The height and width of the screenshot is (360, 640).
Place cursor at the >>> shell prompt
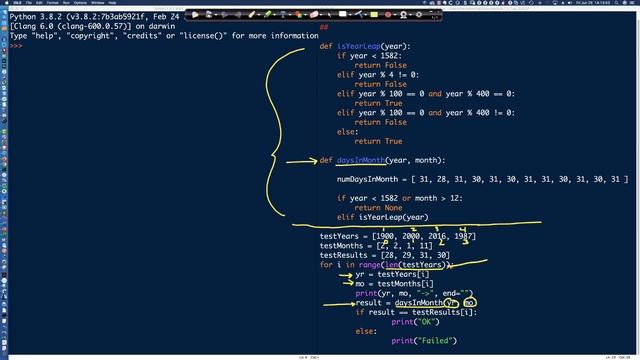(16, 46)
